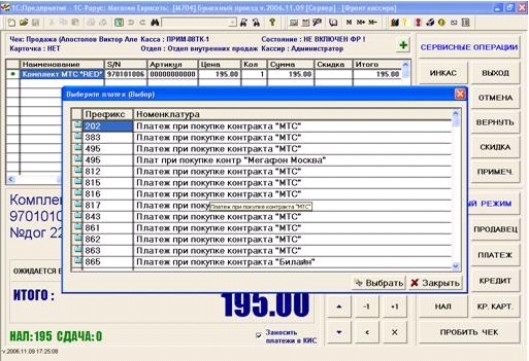Screen dimensions: 529x361
Task: Click the green plus icon in receipt header
Action: [x=403, y=45]
